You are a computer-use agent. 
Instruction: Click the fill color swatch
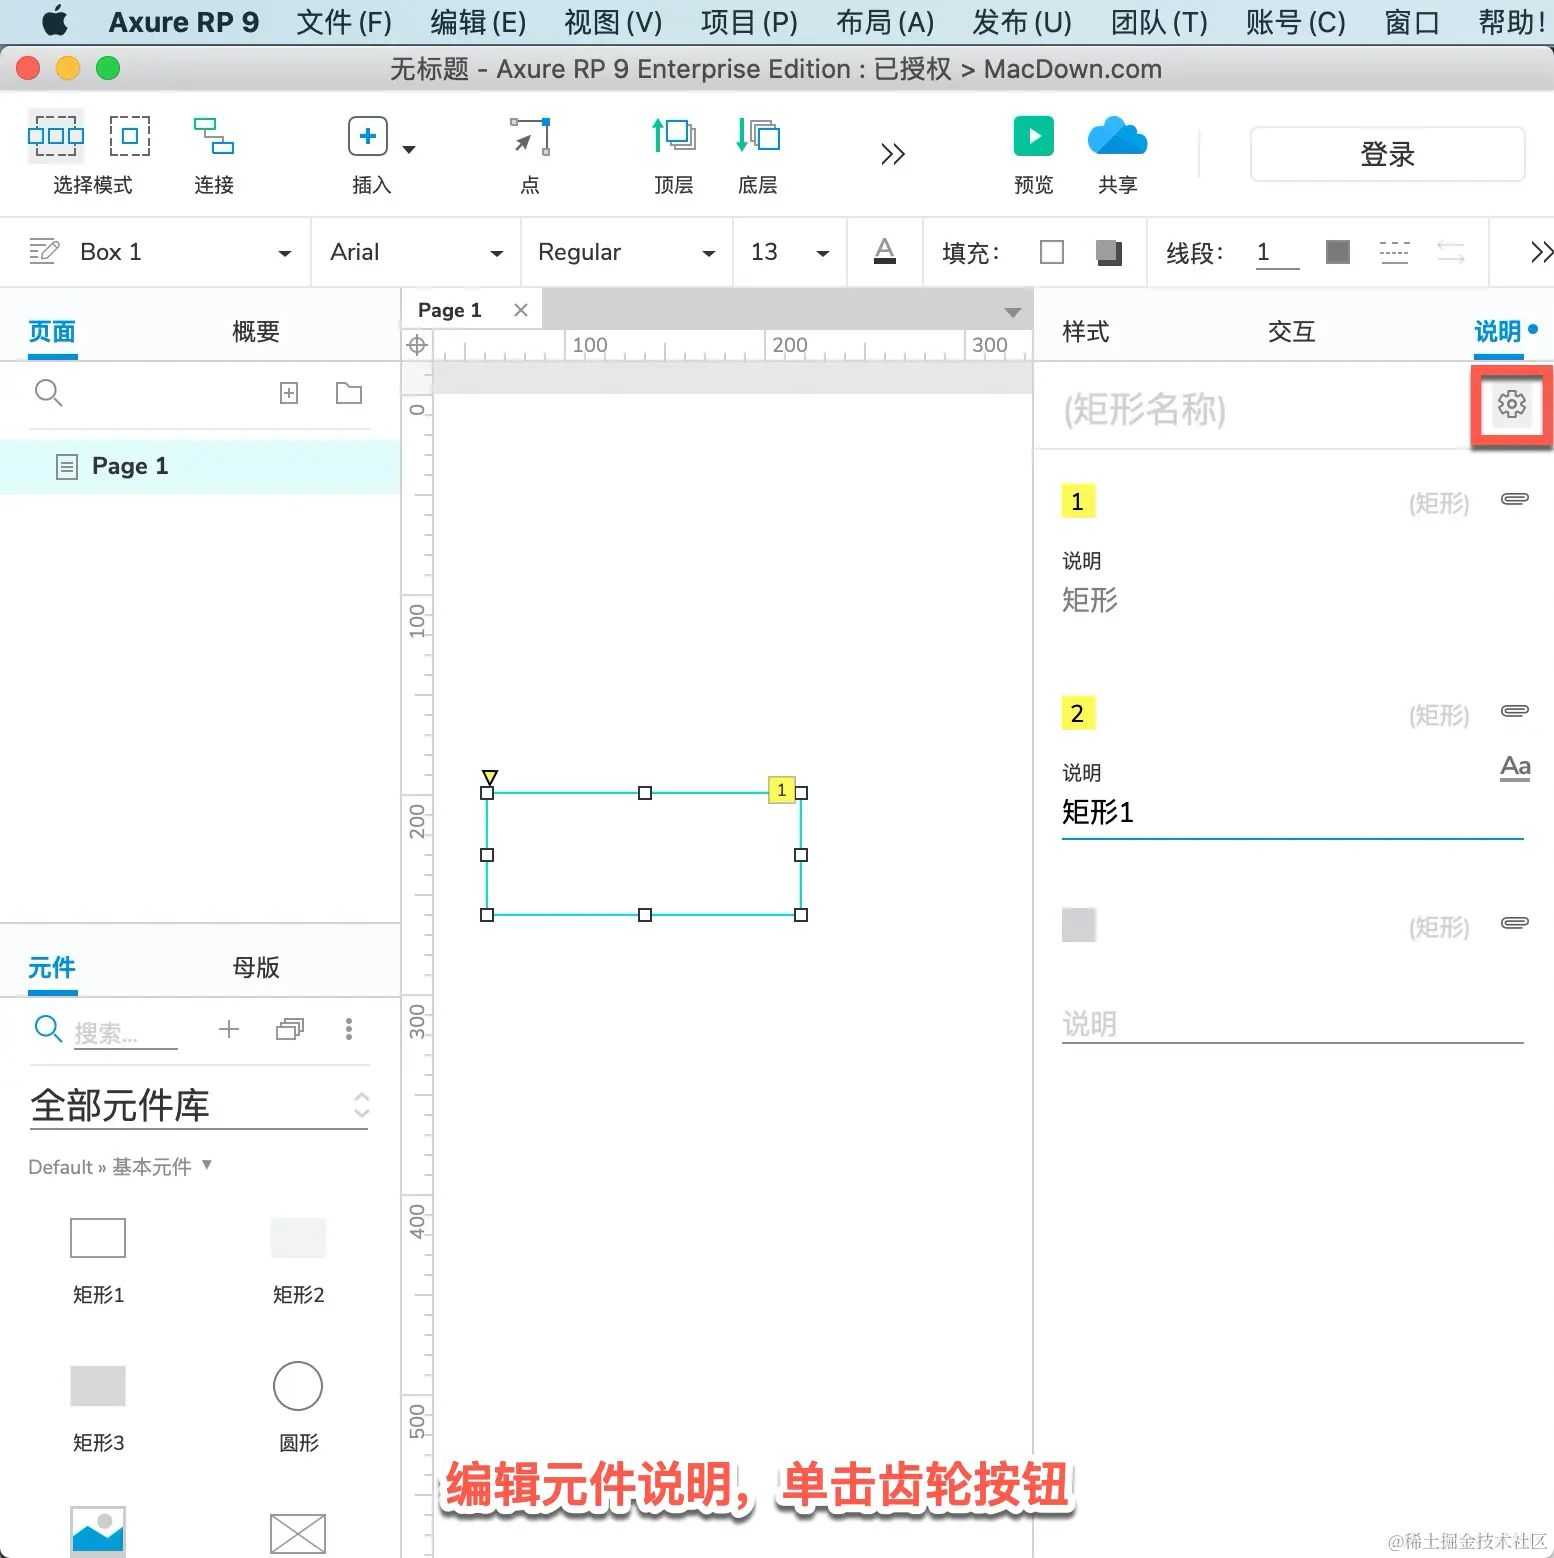point(1052,252)
